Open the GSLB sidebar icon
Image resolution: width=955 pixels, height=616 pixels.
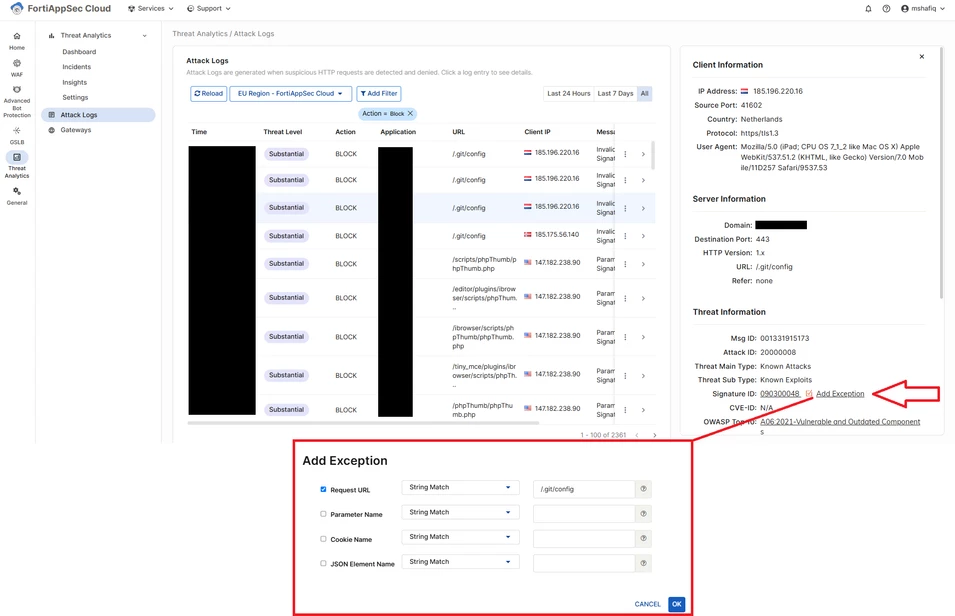(17, 135)
